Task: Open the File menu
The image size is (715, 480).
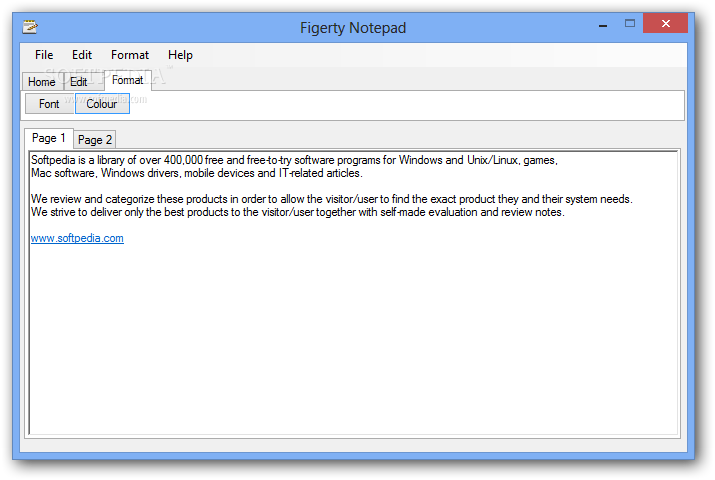Action: point(44,55)
